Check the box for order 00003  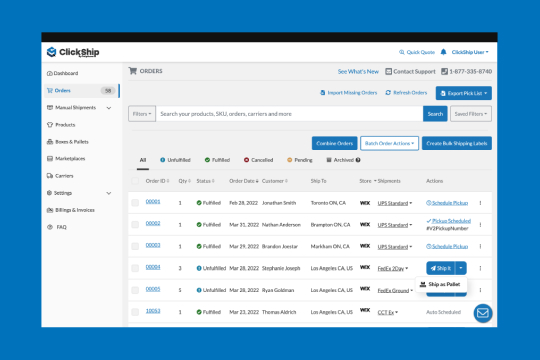135,246
